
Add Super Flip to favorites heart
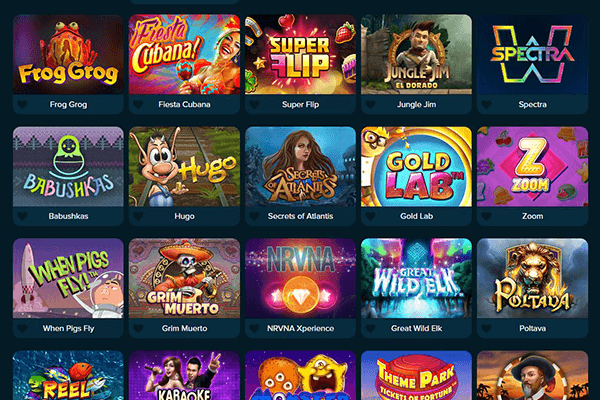coord(254,104)
